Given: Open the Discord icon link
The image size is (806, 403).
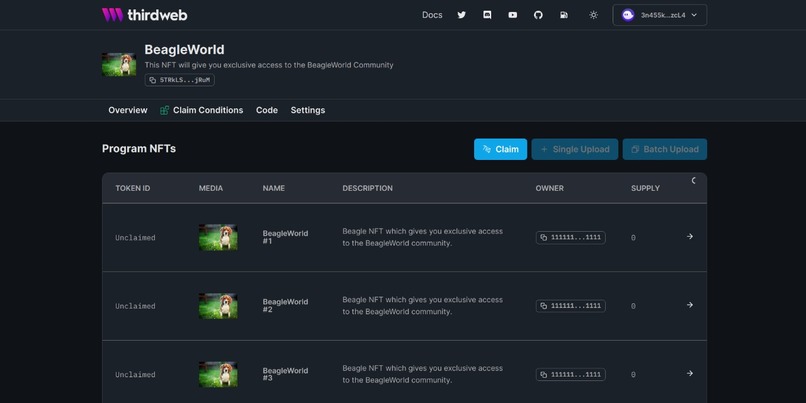Looking at the screenshot, I should 487,15.
